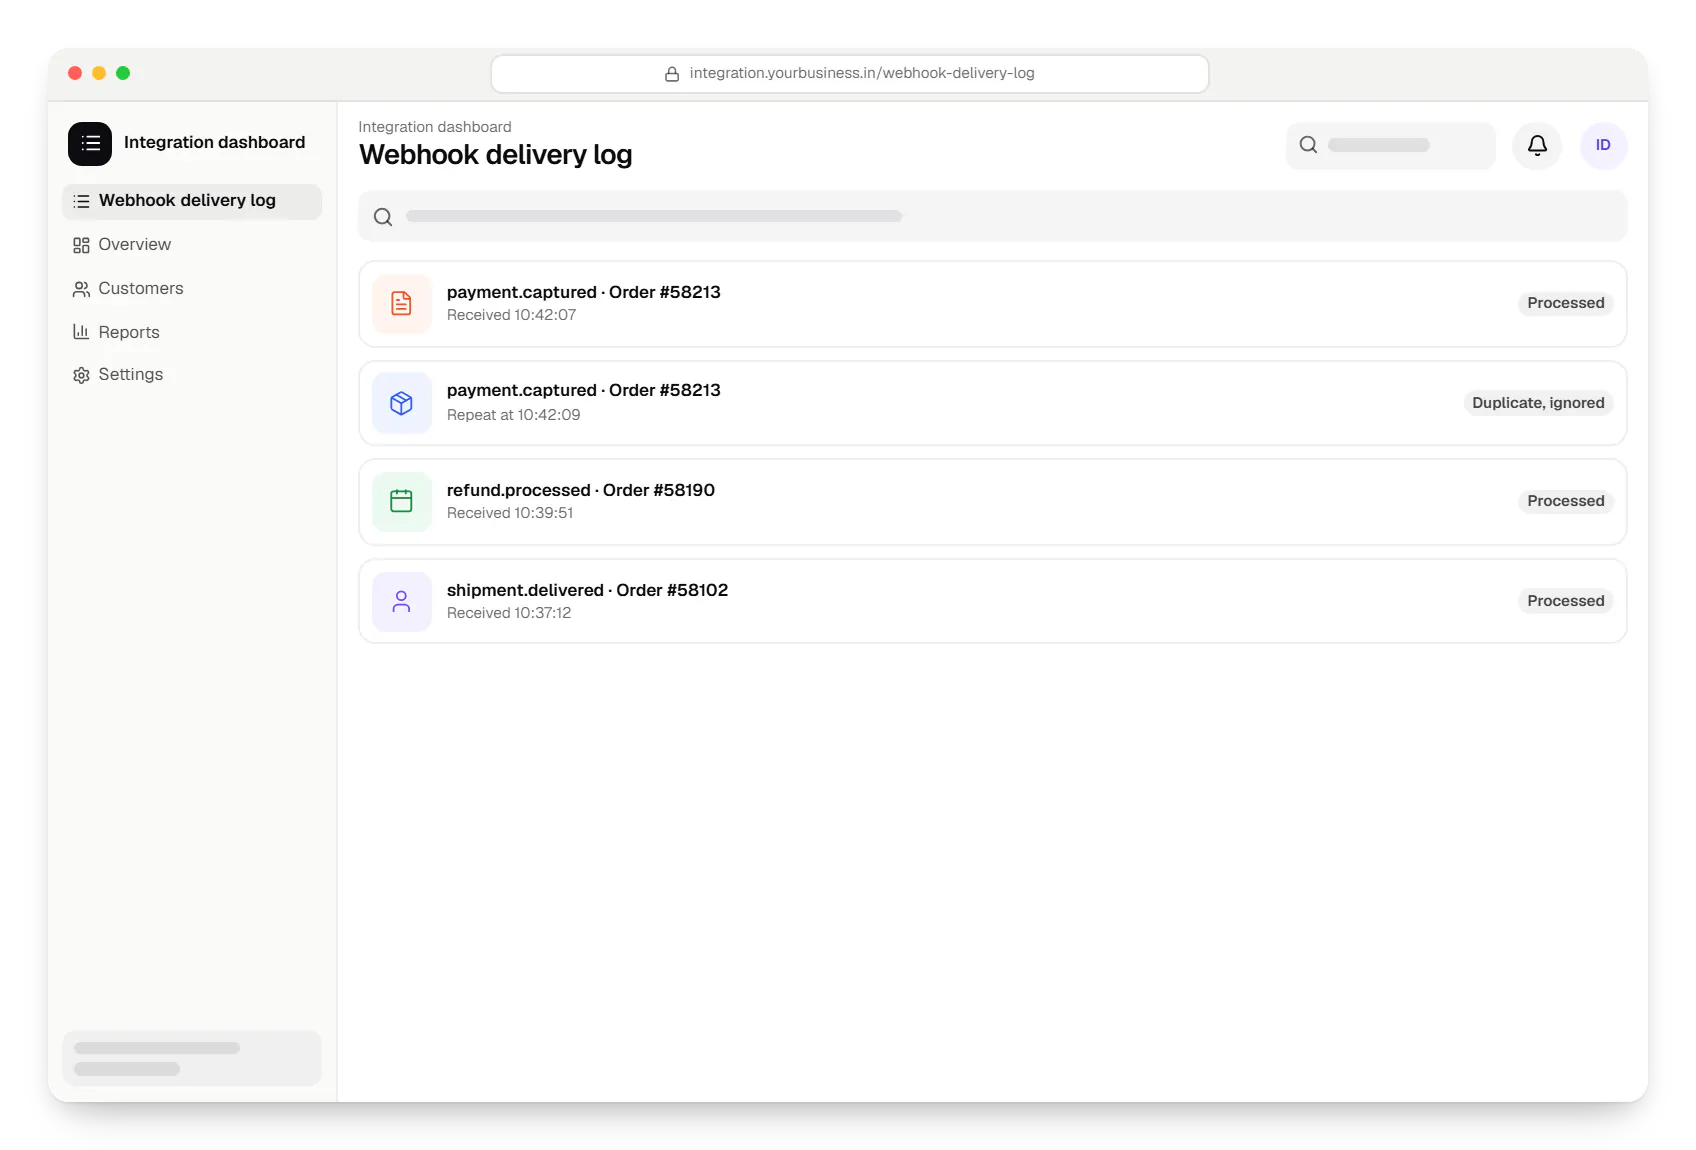Click the Overview grid icon in sidebar
The height and width of the screenshot is (1150, 1696).
[81, 245]
